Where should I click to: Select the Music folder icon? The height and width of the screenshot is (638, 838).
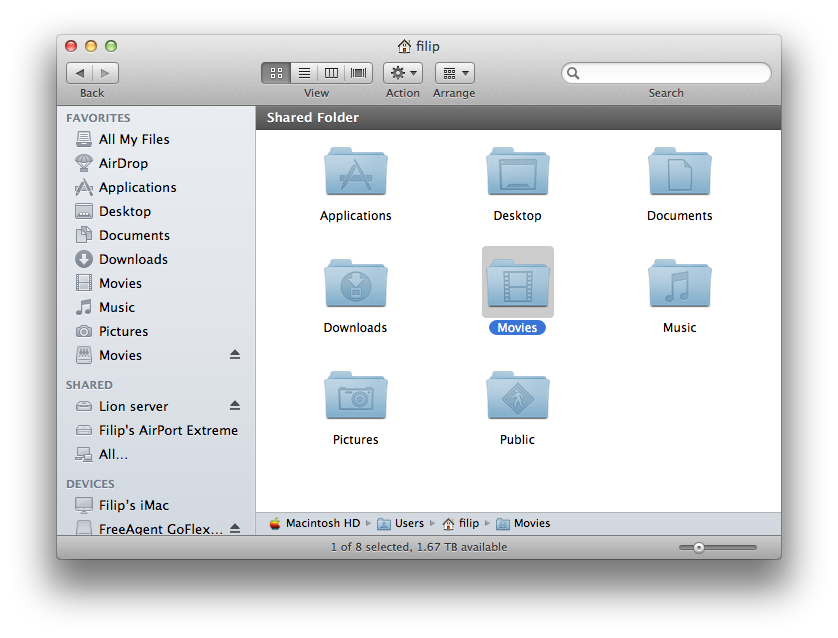tap(679, 286)
